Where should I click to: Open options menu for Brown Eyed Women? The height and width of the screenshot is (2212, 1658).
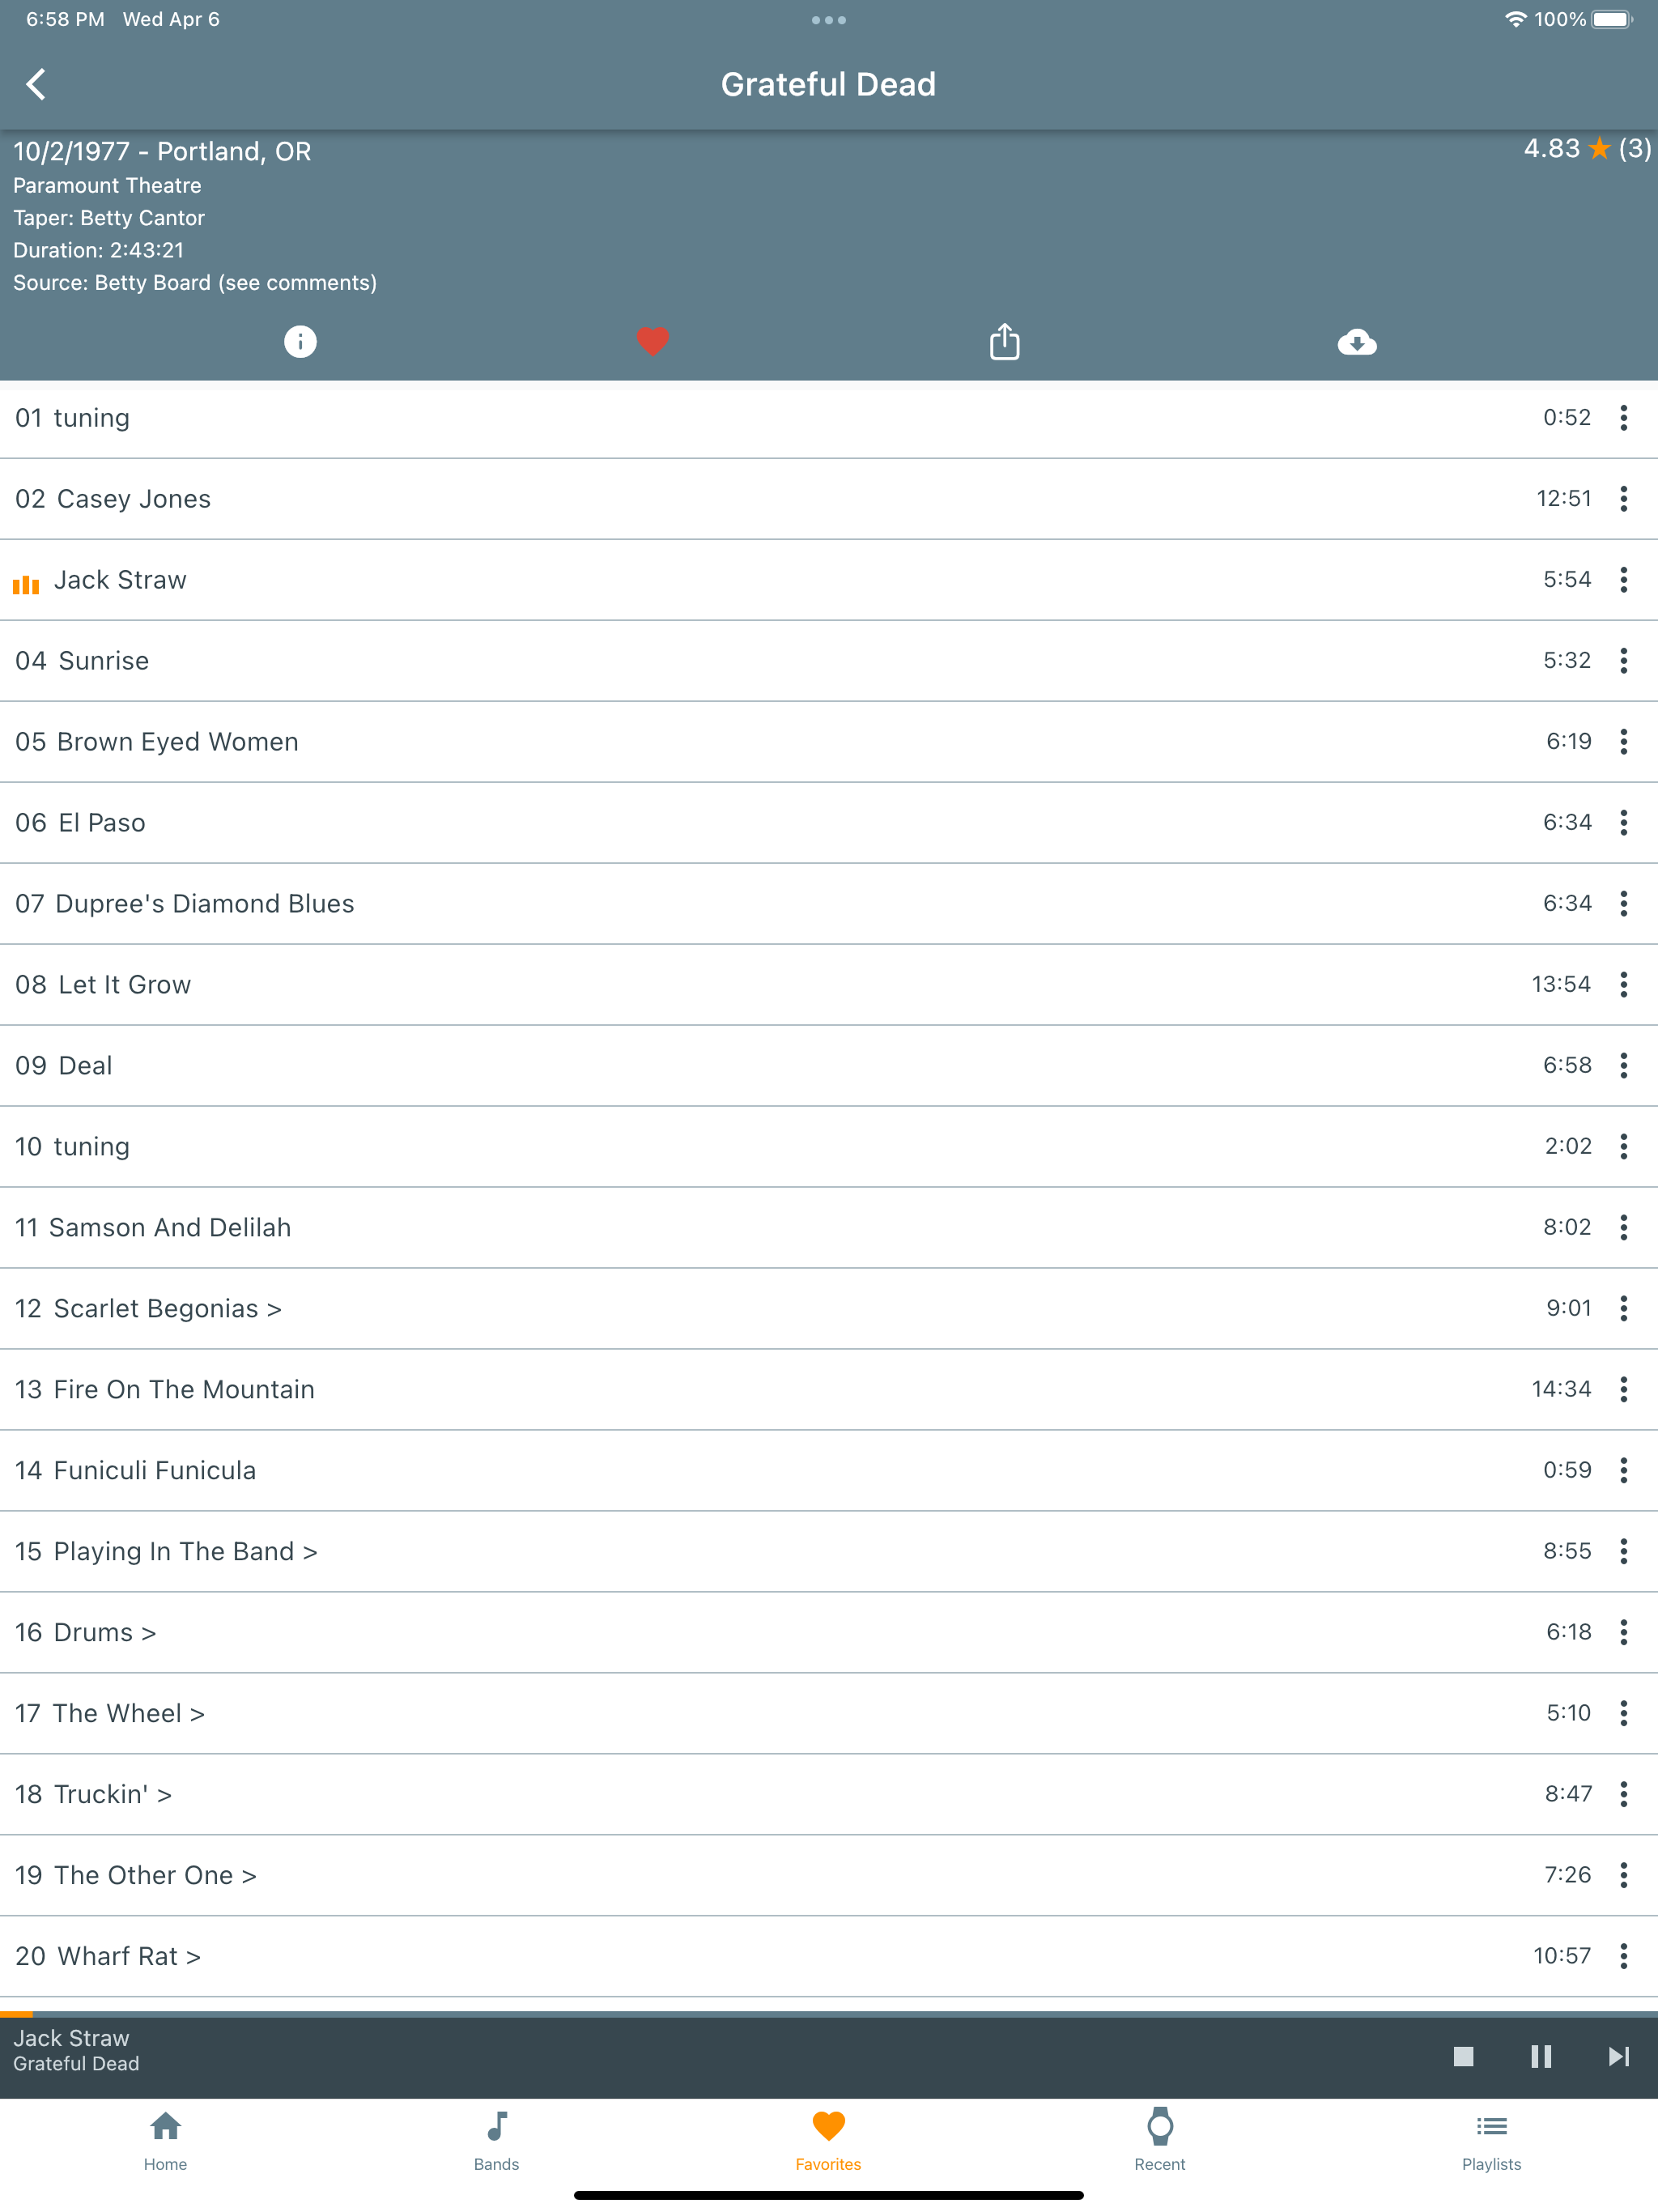[x=1624, y=742]
